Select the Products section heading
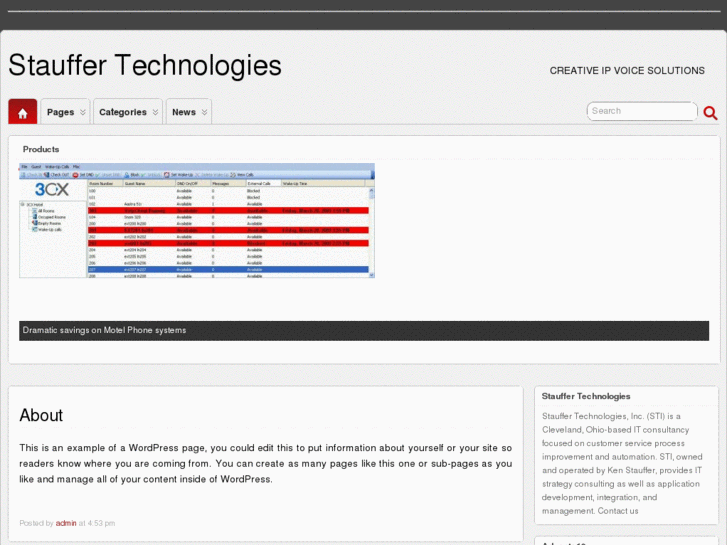The width and height of the screenshot is (727, 545). (x=41, y=149)
